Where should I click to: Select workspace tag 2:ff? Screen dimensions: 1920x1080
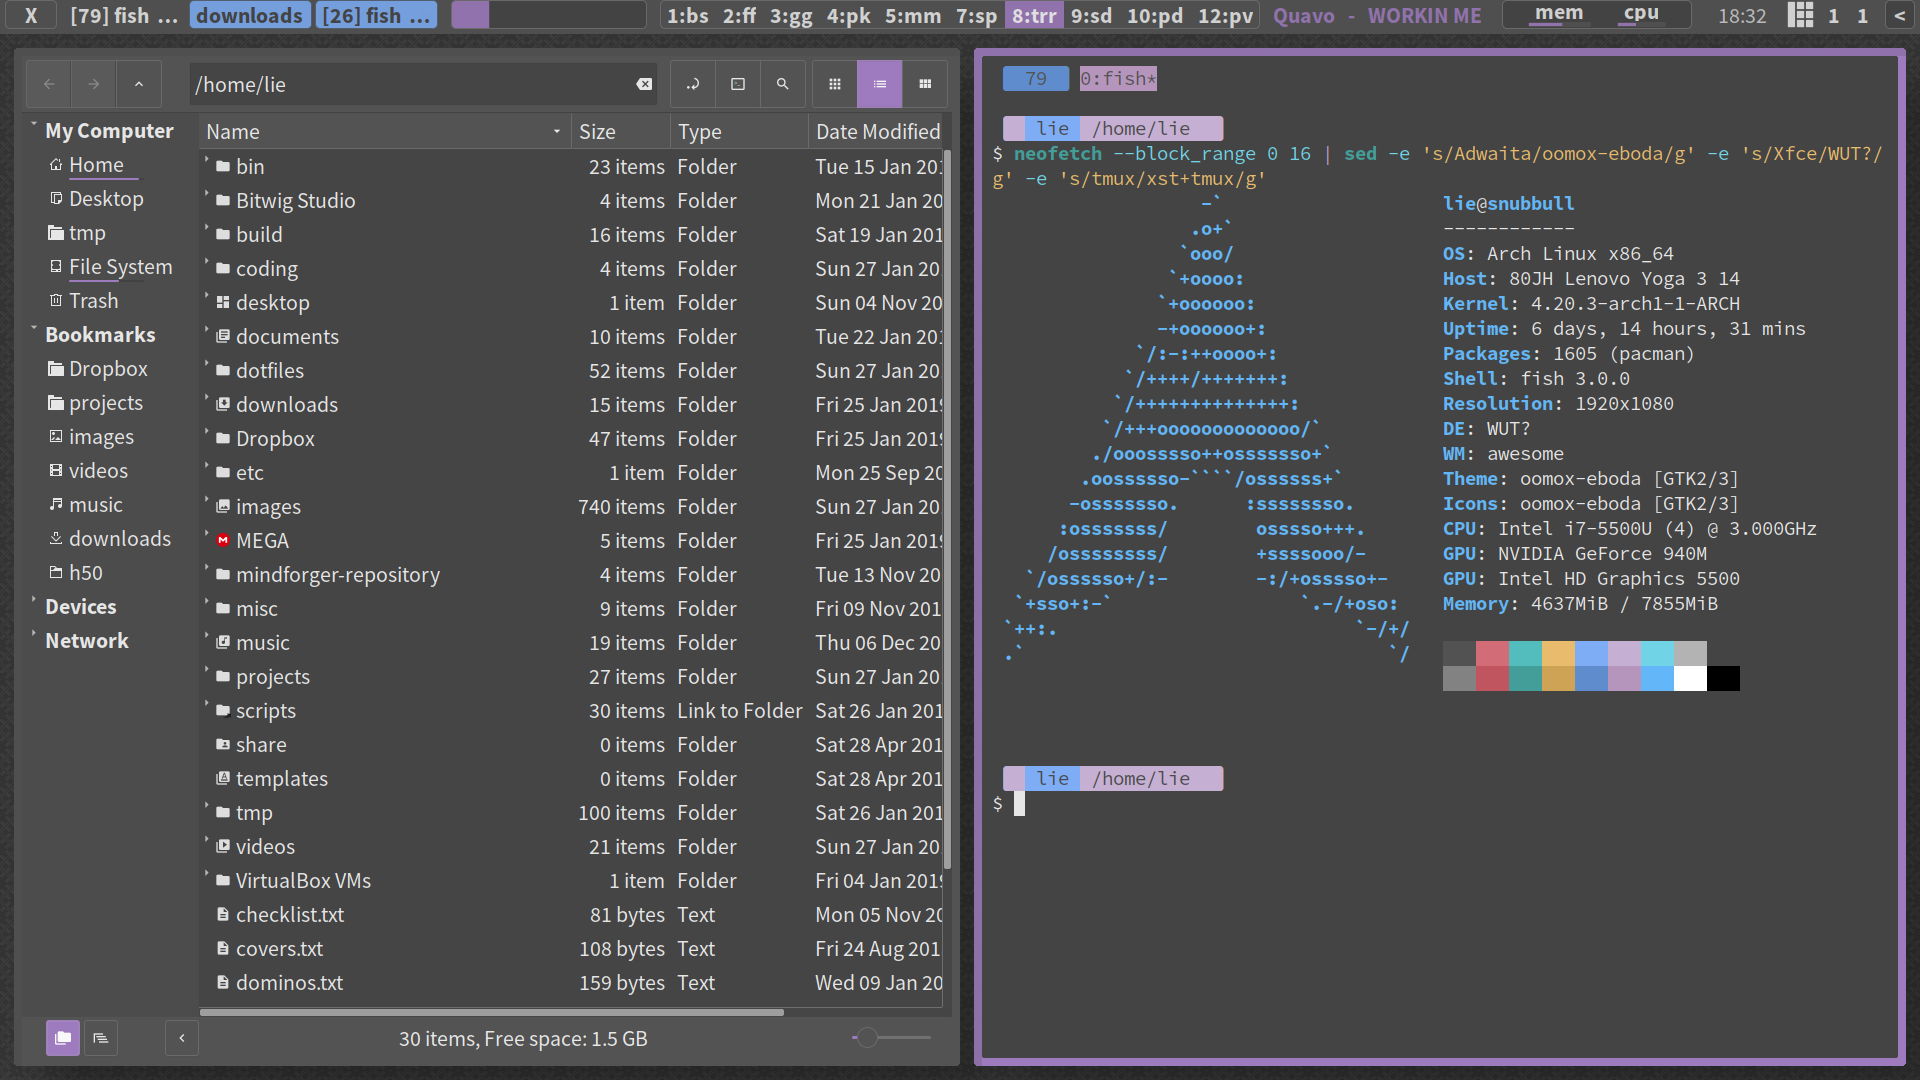coord(740,15)
